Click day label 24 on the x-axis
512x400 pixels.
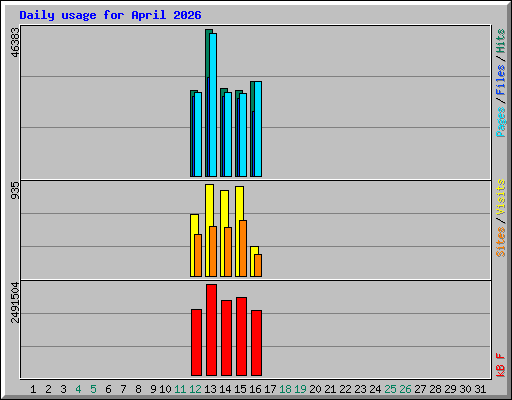[x=375, y=389]
